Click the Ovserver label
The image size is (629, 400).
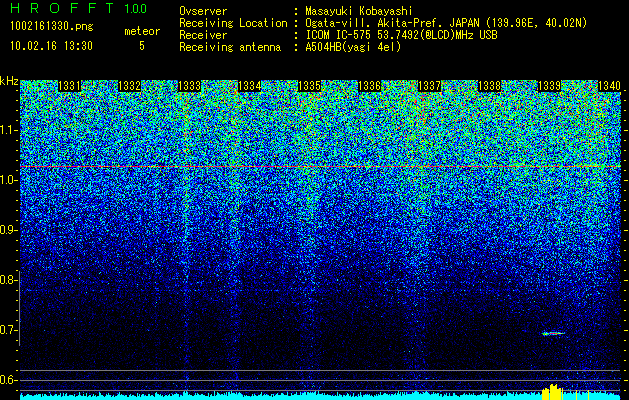203,11
